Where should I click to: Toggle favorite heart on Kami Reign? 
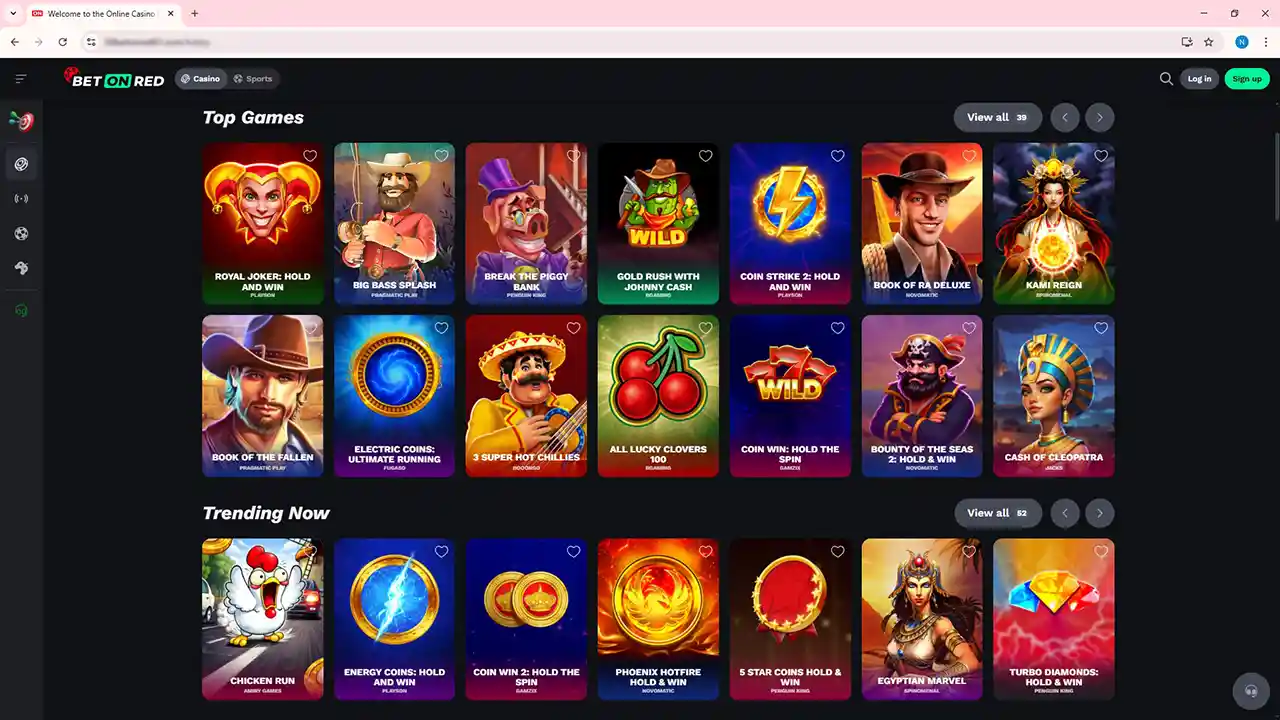pos(1101,156)
